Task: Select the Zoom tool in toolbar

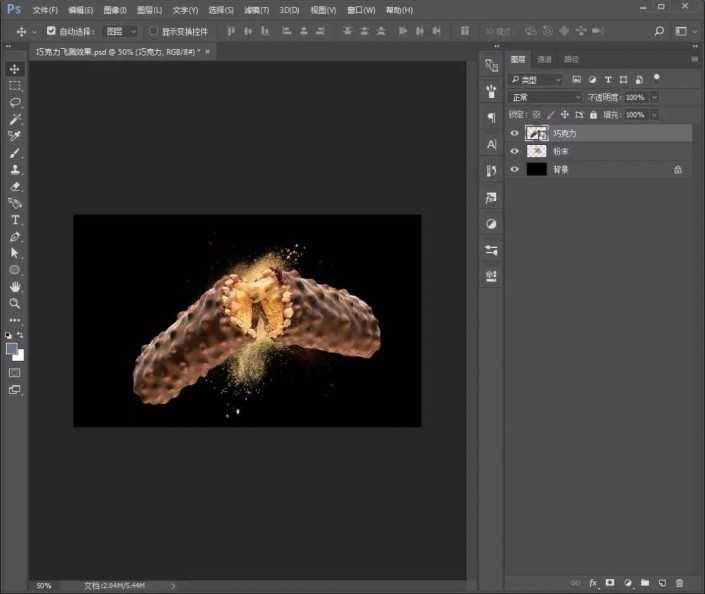Action: 15,303
